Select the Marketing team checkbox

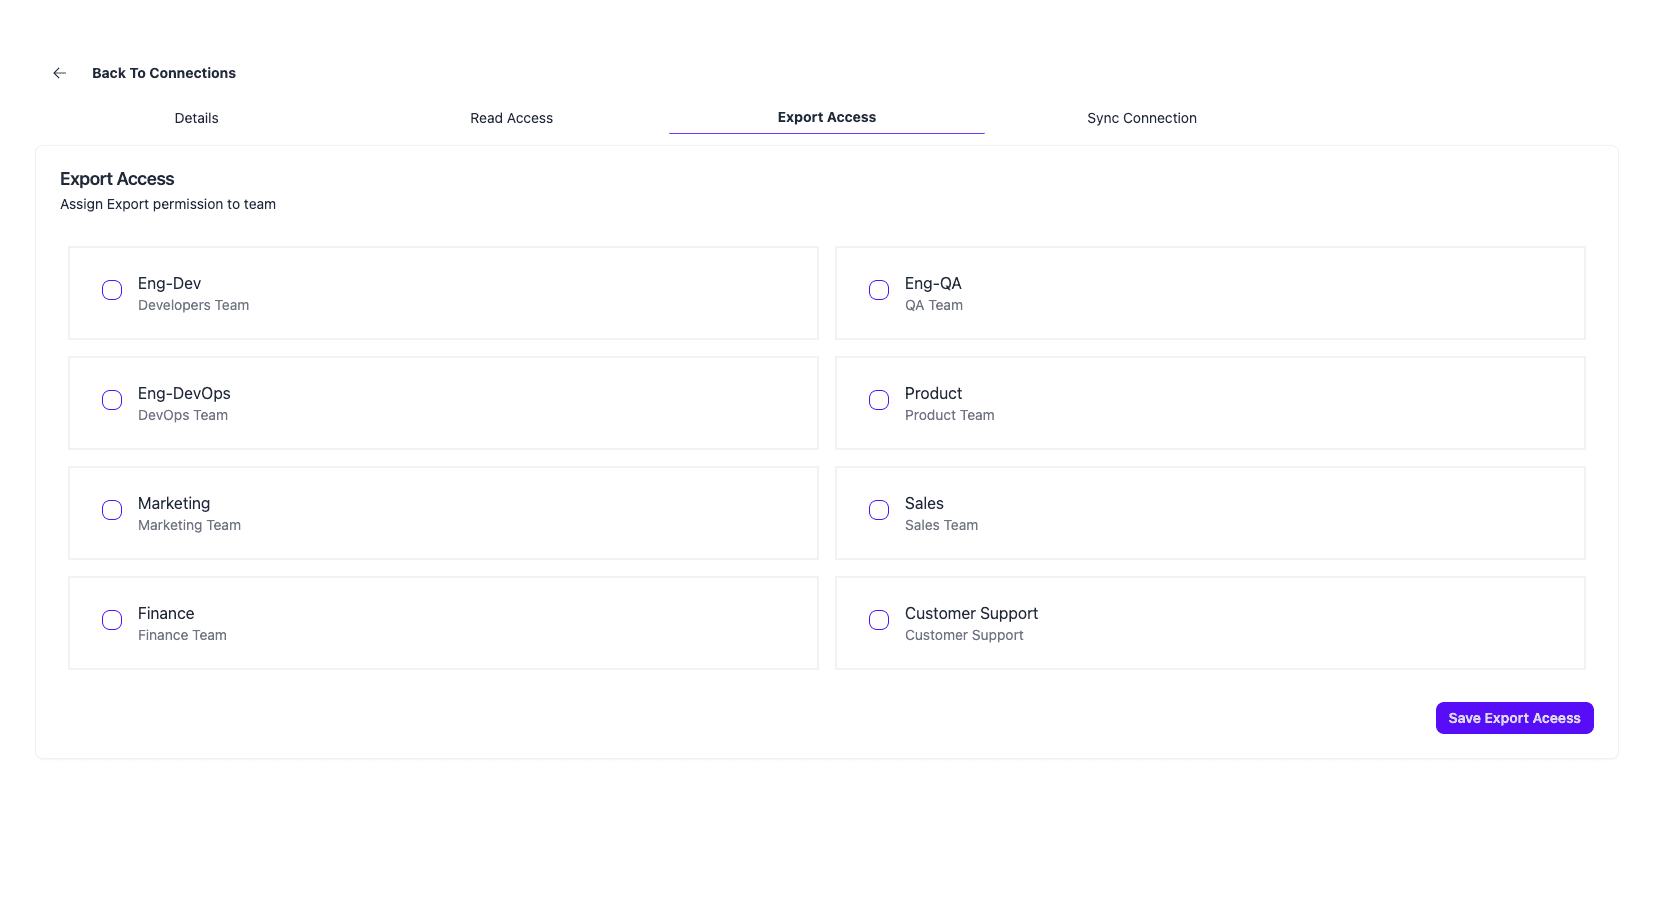tap(112, 510)
